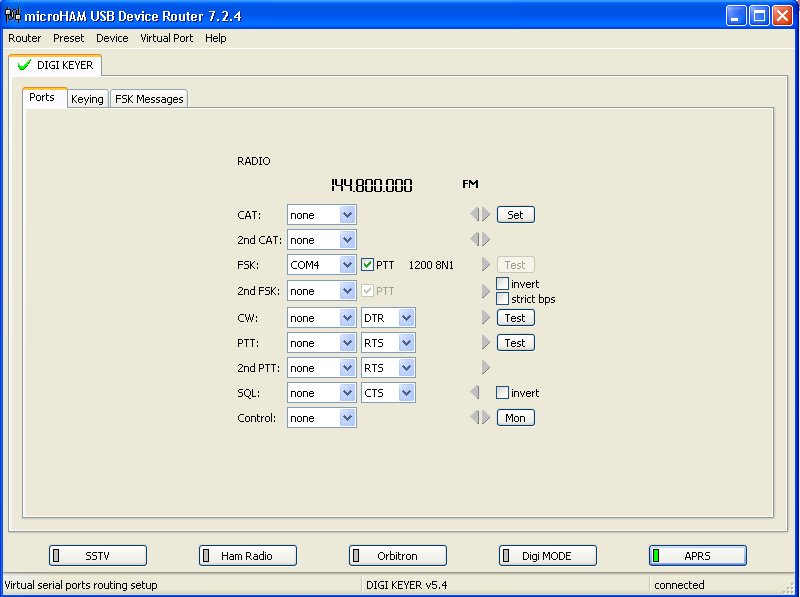The height and width of the screenshot is (597, 800).
Task: Click the 144.800.000 frequency display
Action: [x=371, y=185]
